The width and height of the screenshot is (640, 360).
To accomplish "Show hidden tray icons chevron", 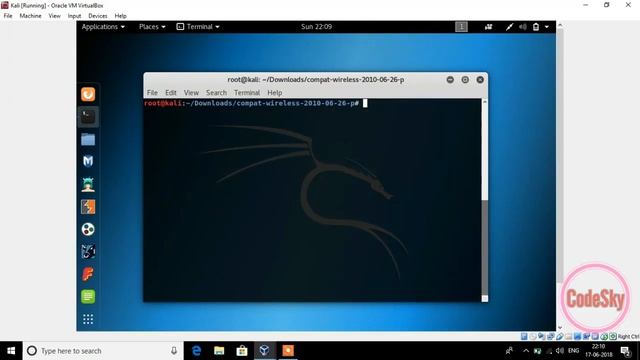I will click(x=526, y=351).
